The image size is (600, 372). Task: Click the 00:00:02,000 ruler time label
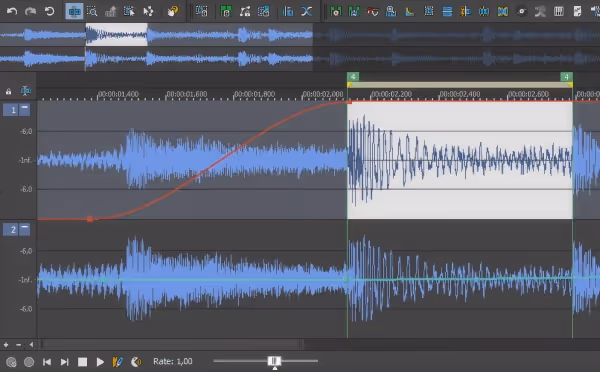click(x=323, y=94)
